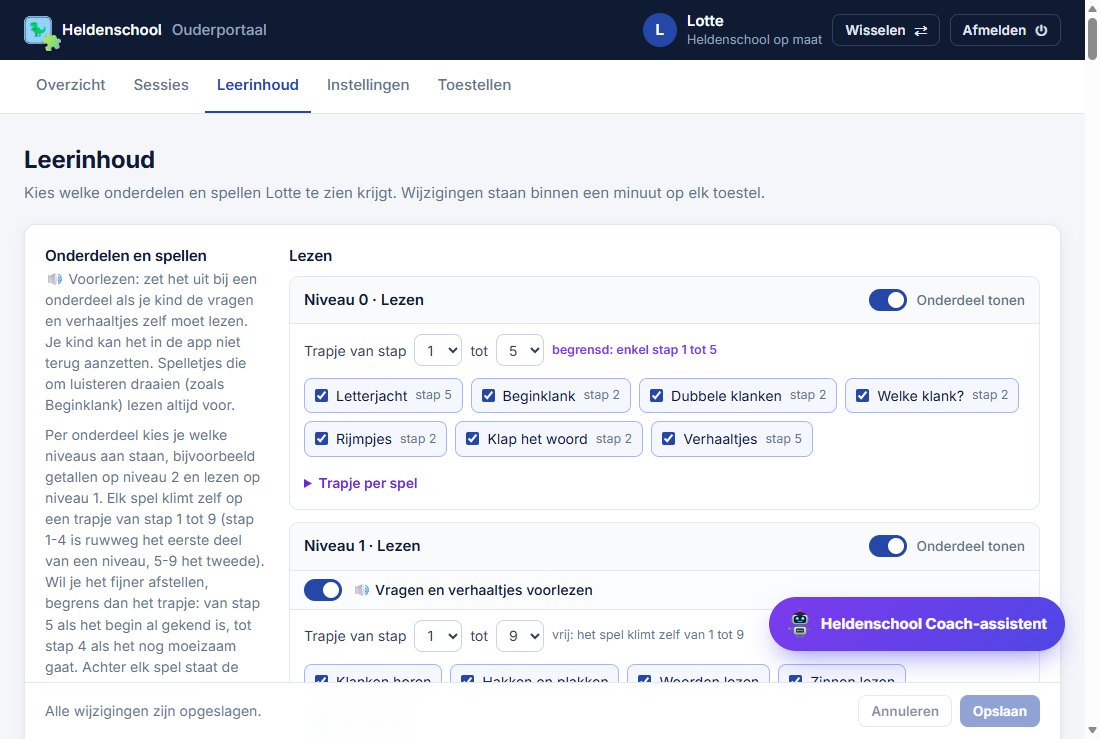Open Niveau 1 start step dropdown
Screen dimensions: 1100x739
click(438, 636)
